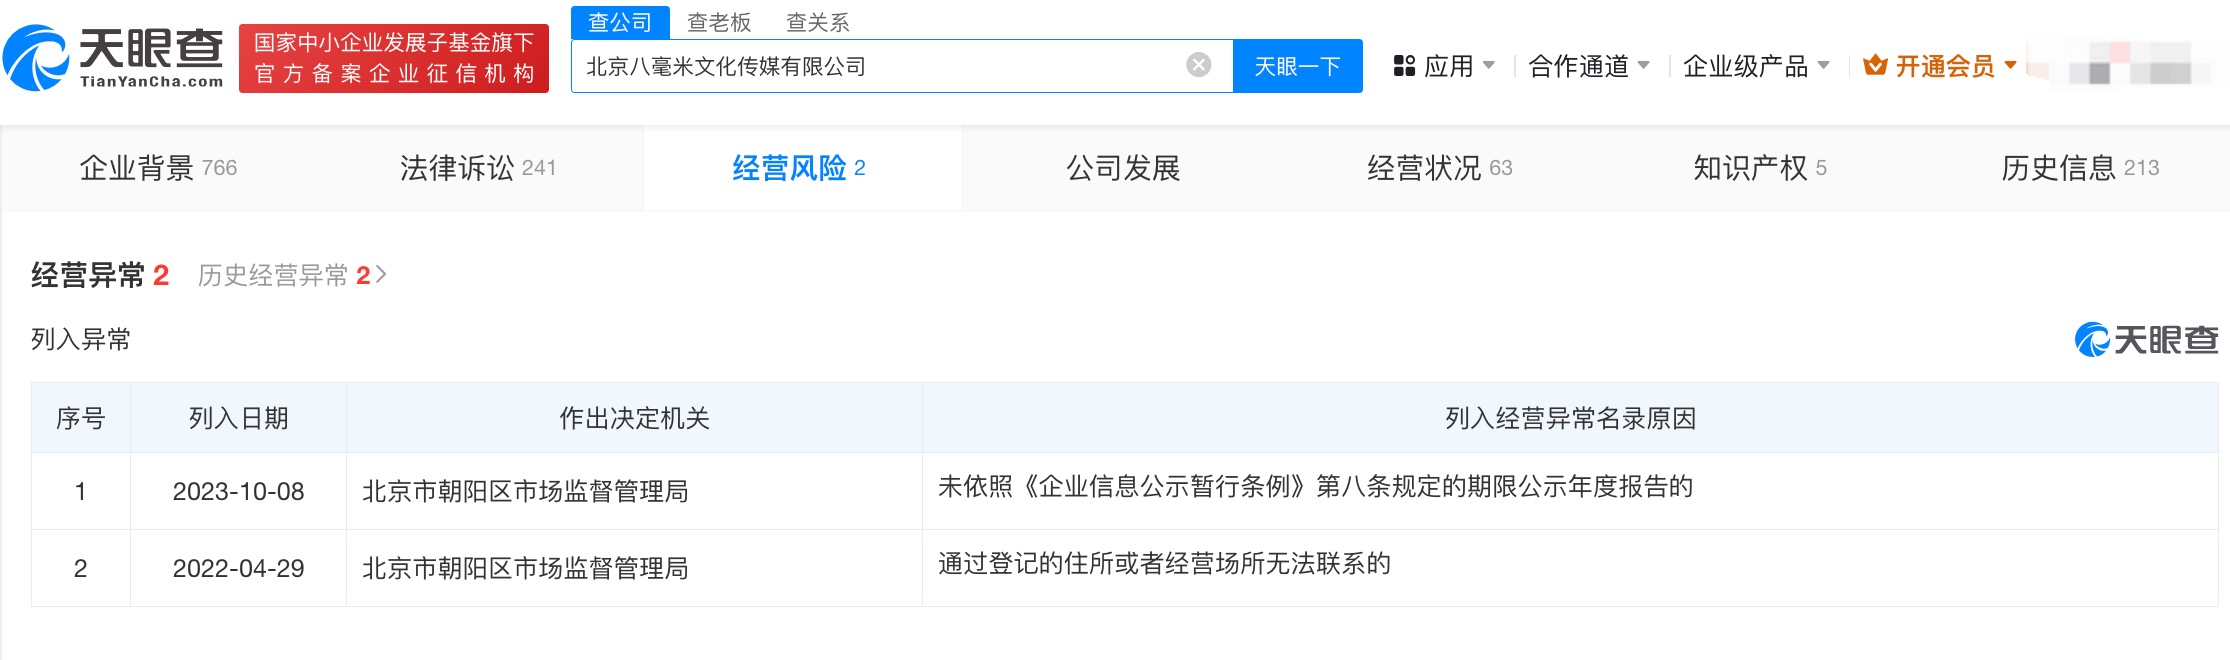2230x660 pixels.
Task: Click the reason 未依照《企业信息公示暂行条例》 text
Action: 1315,486
